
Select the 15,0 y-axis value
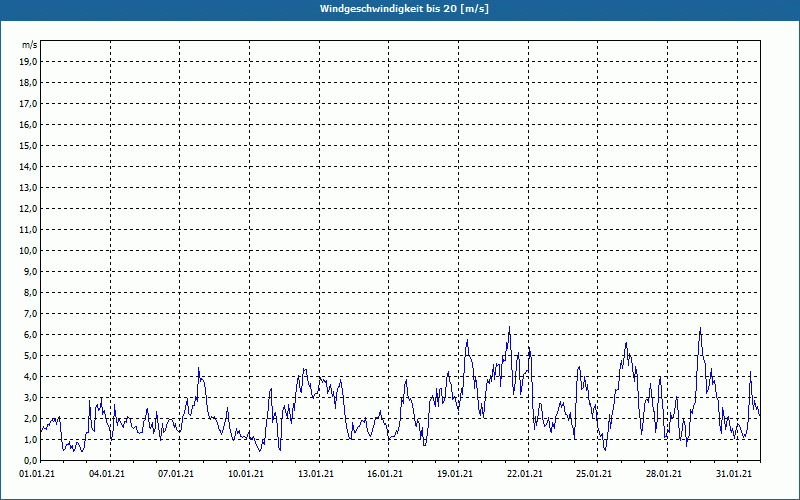coord(28,145)
